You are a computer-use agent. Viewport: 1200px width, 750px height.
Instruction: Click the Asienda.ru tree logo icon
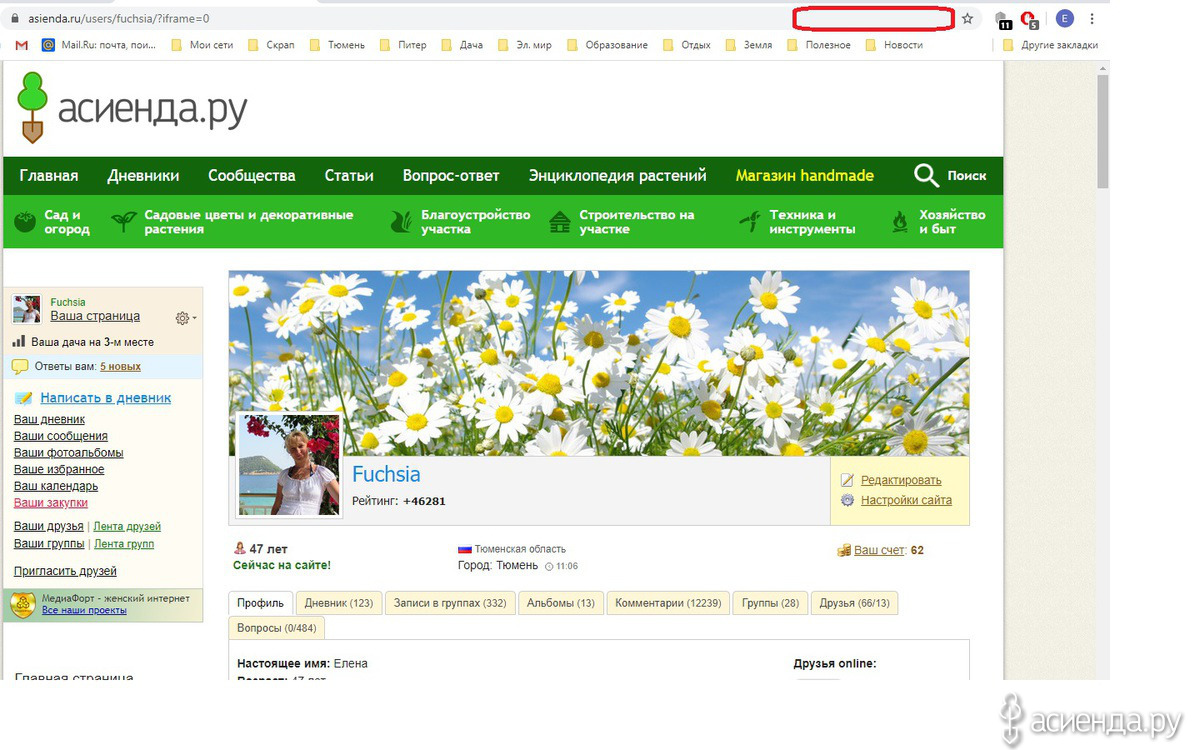click(32, 107)
